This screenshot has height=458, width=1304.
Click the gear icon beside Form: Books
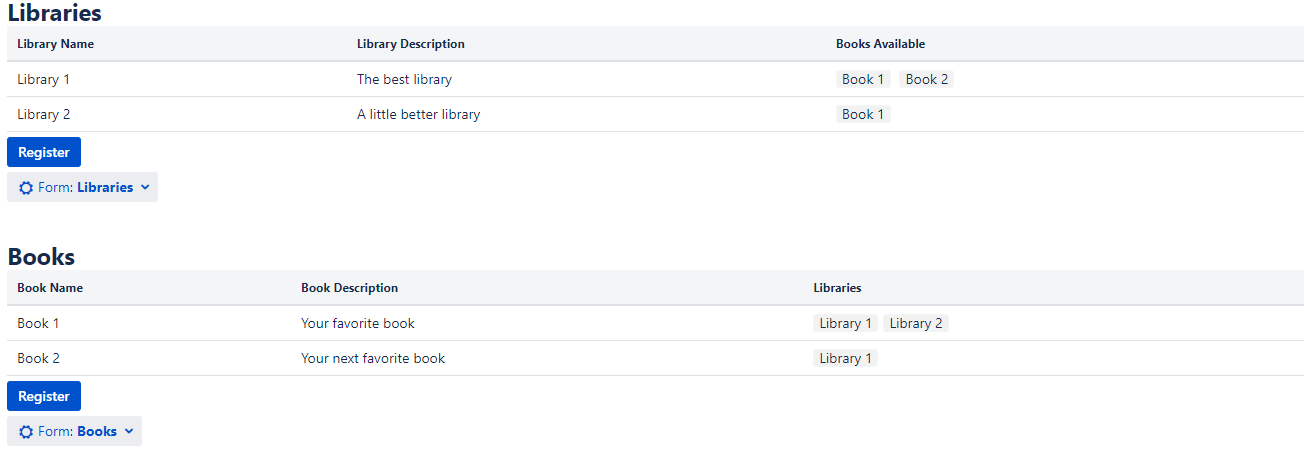pyautogui.click(x=26, y=432)
